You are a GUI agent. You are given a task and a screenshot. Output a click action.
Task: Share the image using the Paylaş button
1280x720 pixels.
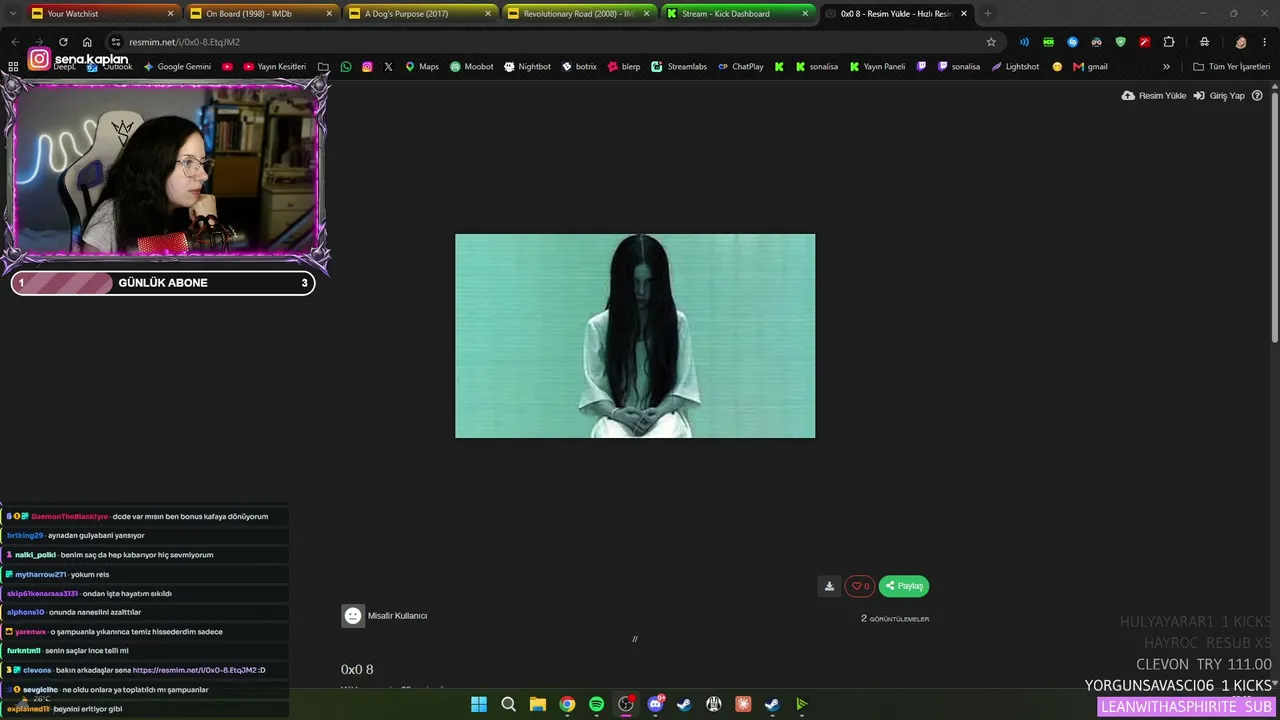tap(904, 586)
